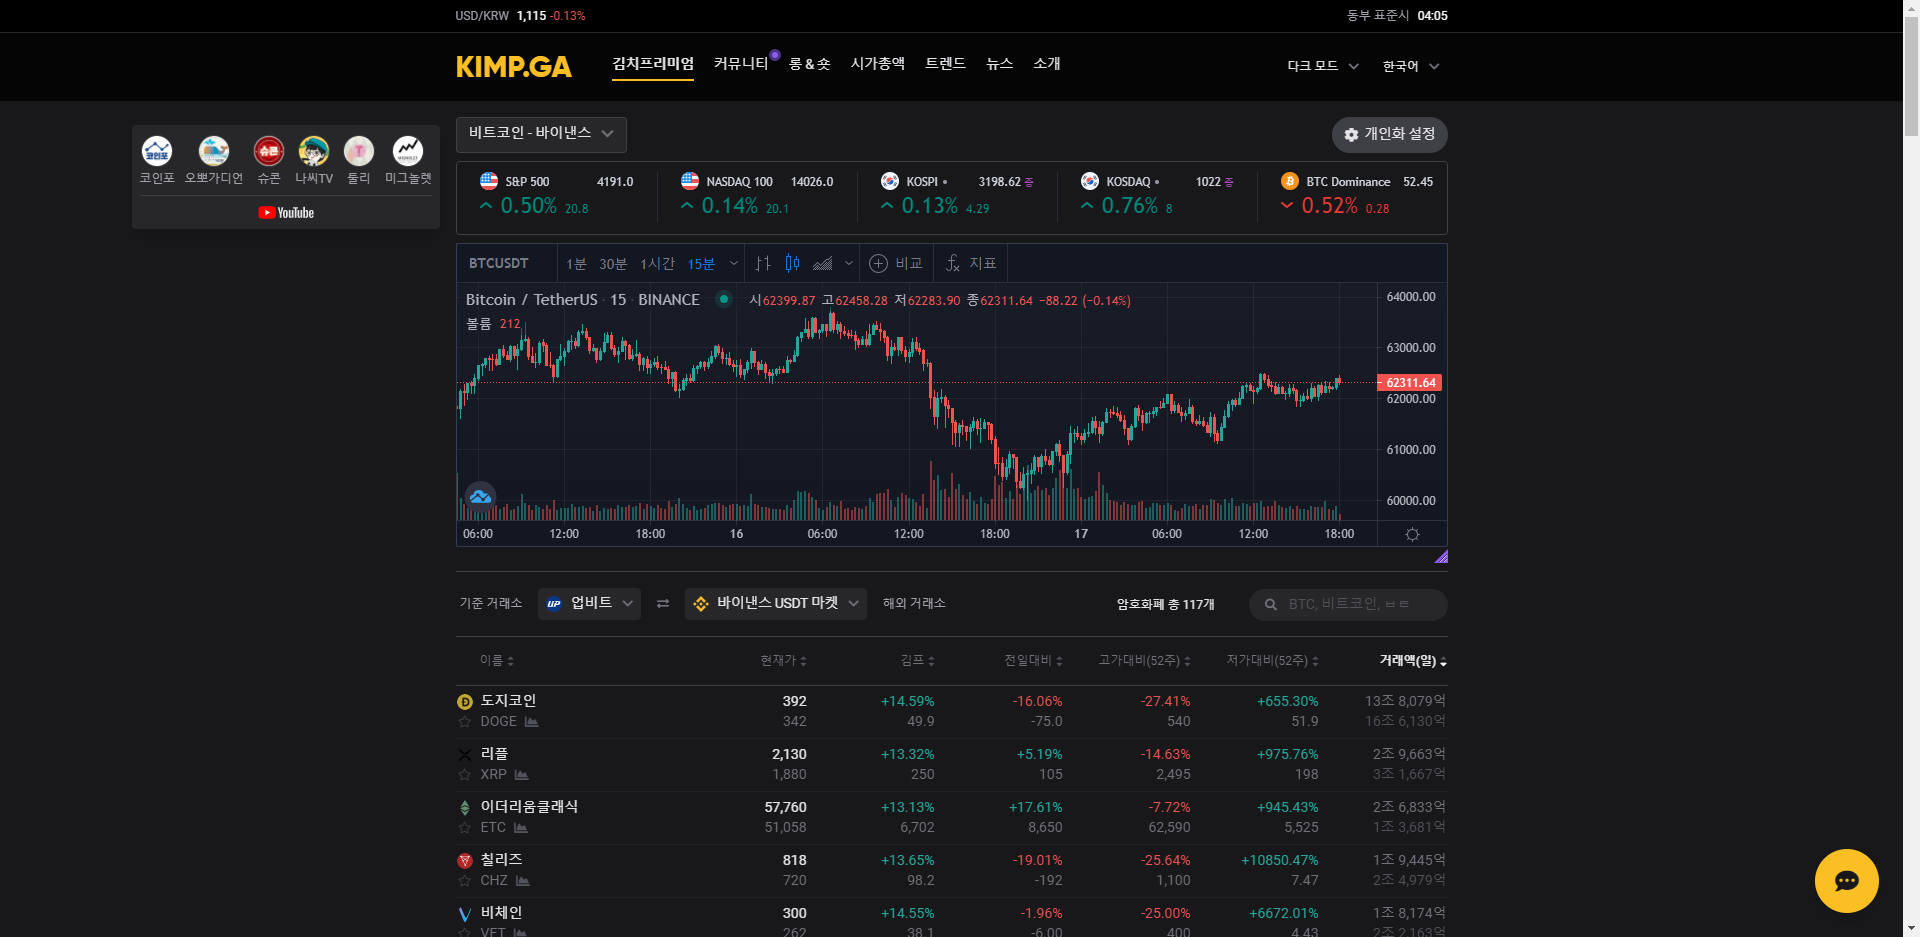Select the candlestick chart style icon
The height and width of the screenshot is (937, 1920).
click(792, 263)
